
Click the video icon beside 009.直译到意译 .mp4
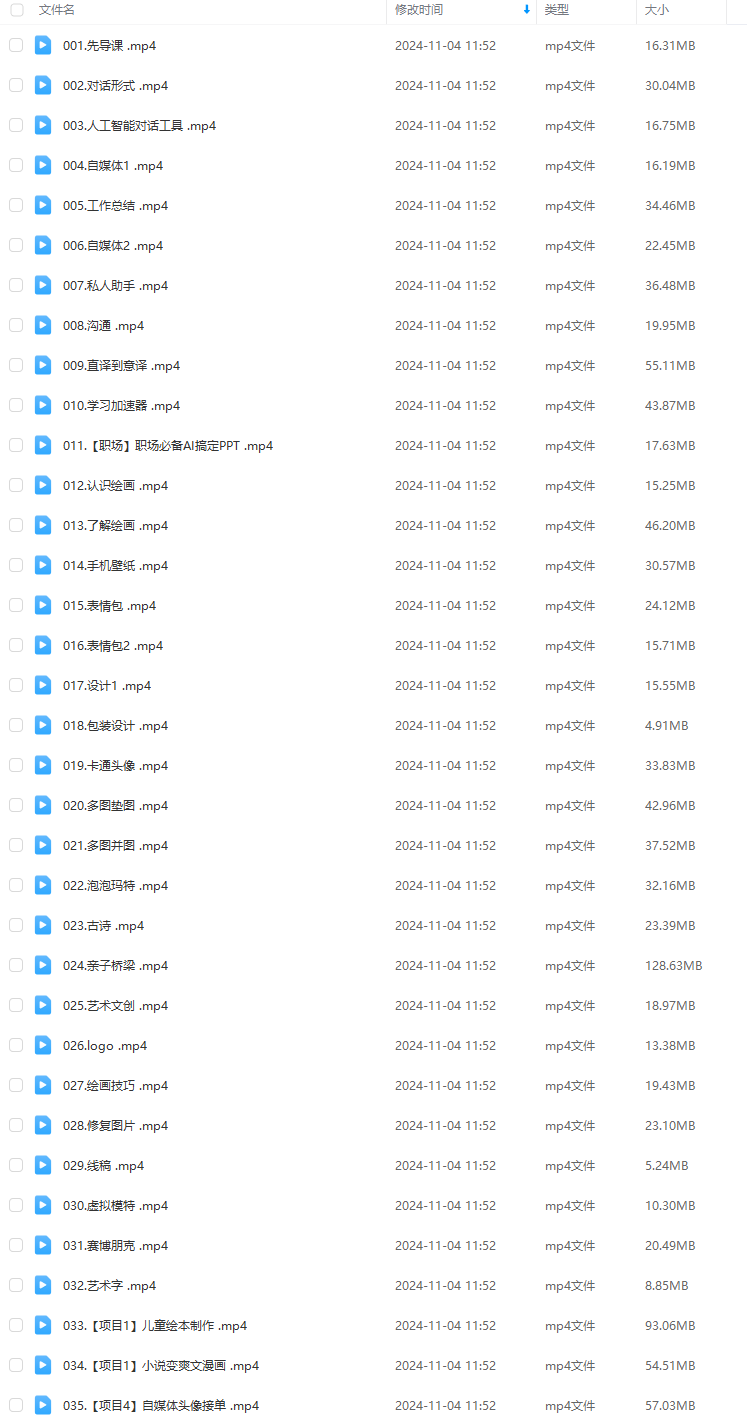click(x=43, y=365)
